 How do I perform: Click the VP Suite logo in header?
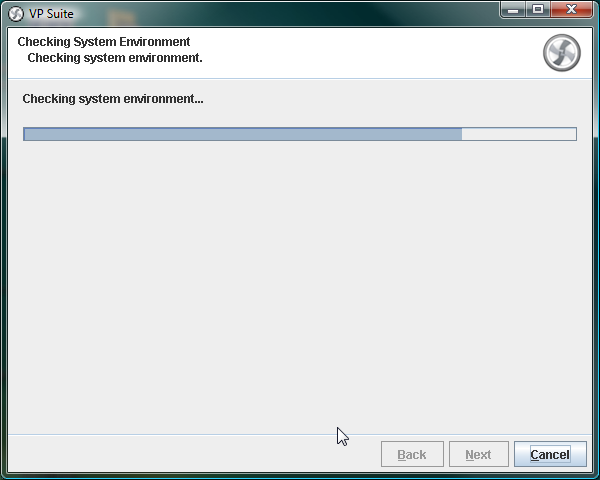(561, 53)
